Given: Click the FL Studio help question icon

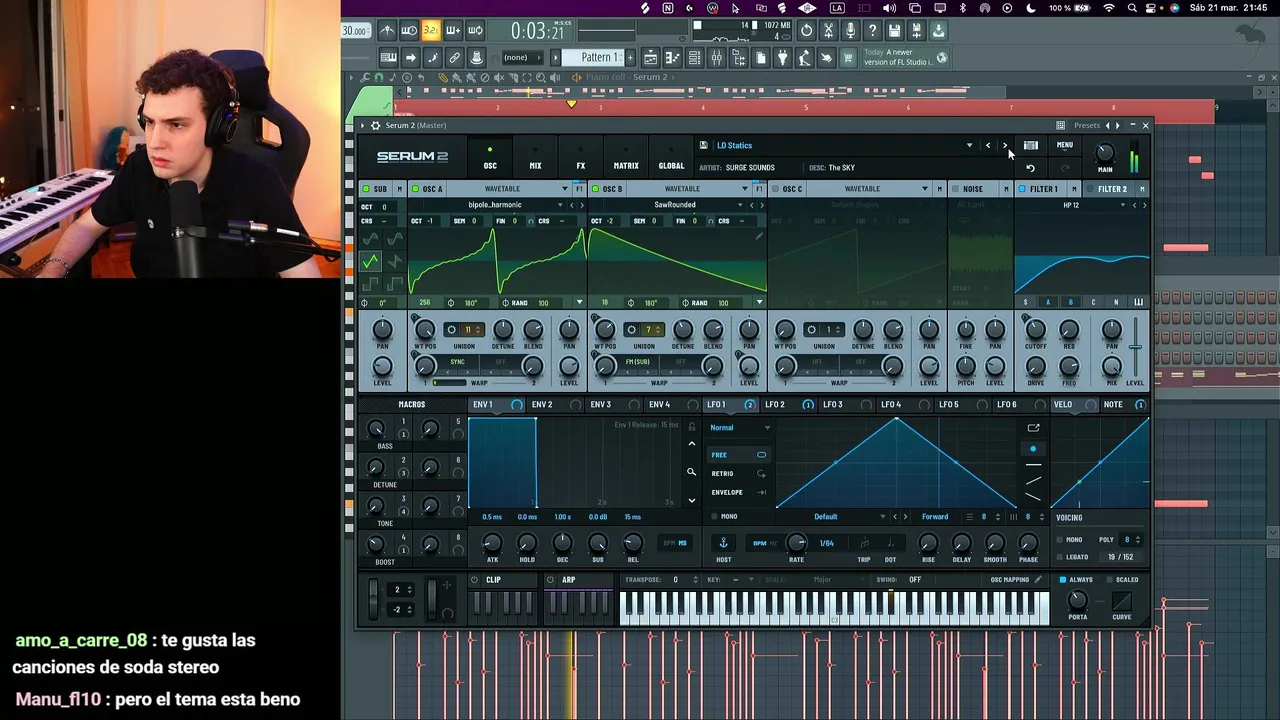Looking at the screenshot, I should 872,31.
